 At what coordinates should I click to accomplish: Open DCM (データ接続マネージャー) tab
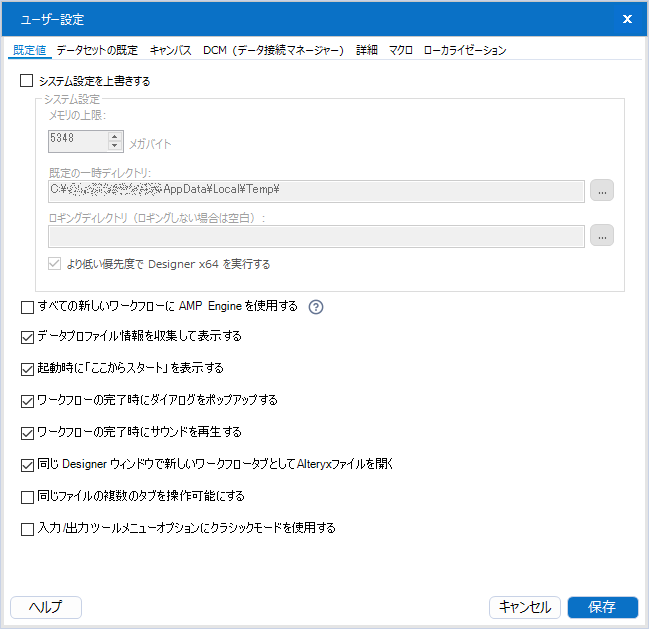274,50
